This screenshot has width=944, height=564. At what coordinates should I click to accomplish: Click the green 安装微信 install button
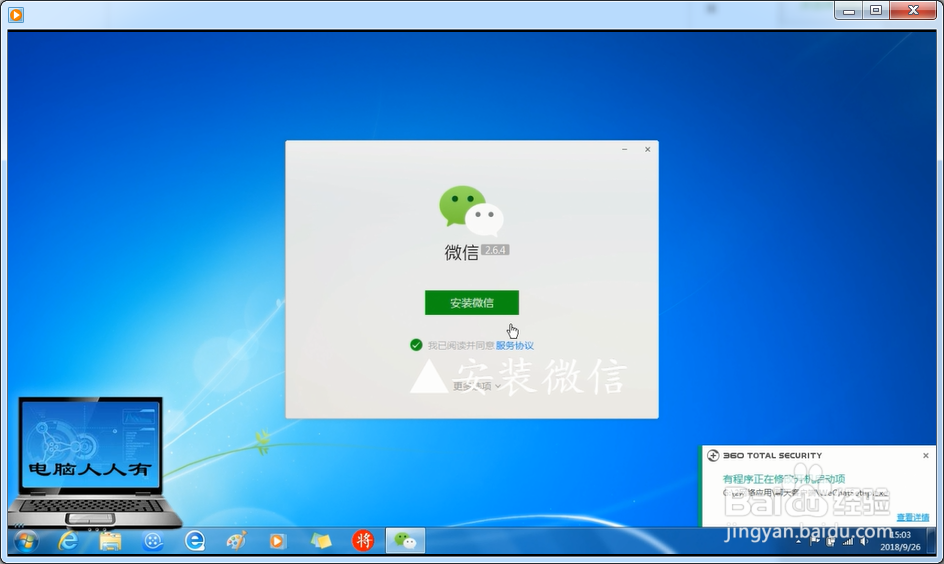471,303
